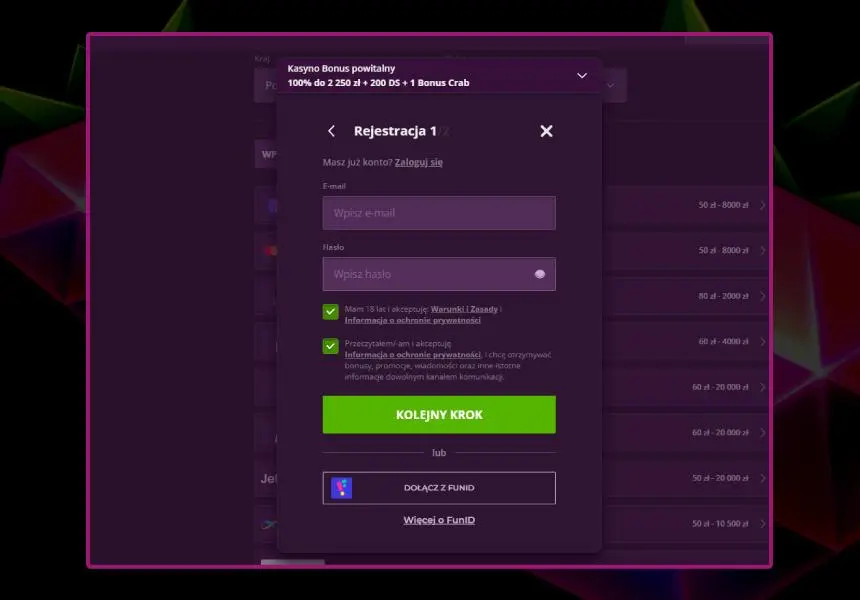Viewport: 860px width, 600px height.
Task: Uncheck the 'Mam 18 lat' checkbox
Action: pyautogui.click(x=331, y=311)
